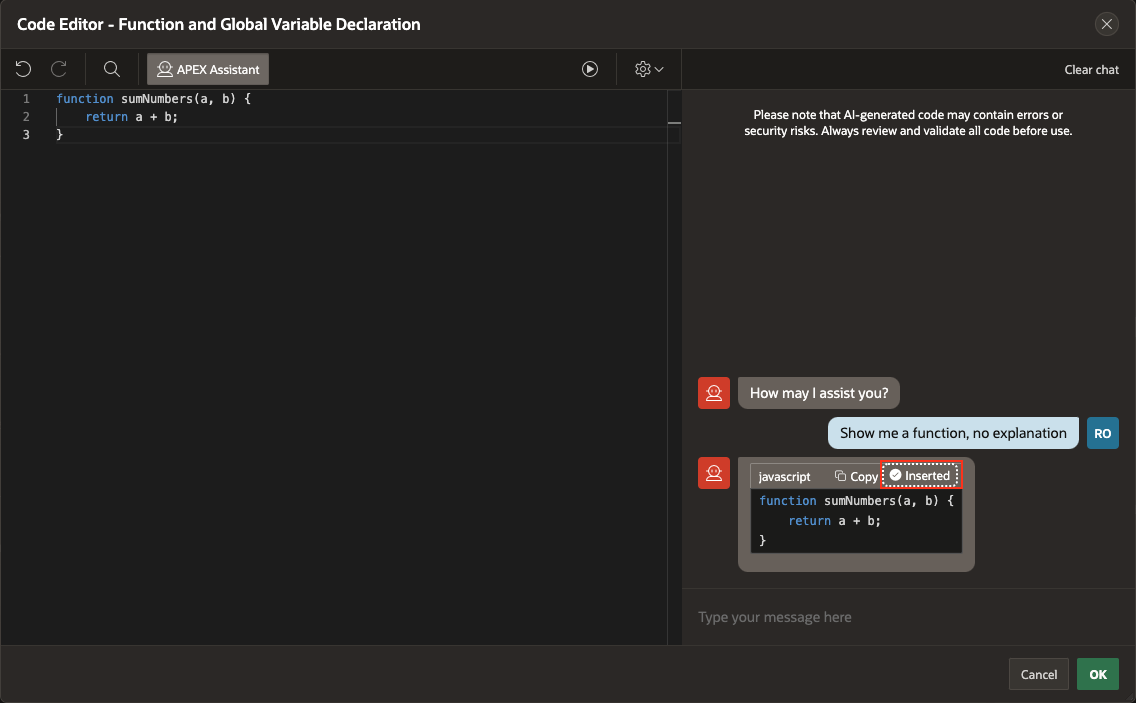Click the assistant avatar beside code reply
This screenshot has width=1136, height=703.
click(714, 474)
